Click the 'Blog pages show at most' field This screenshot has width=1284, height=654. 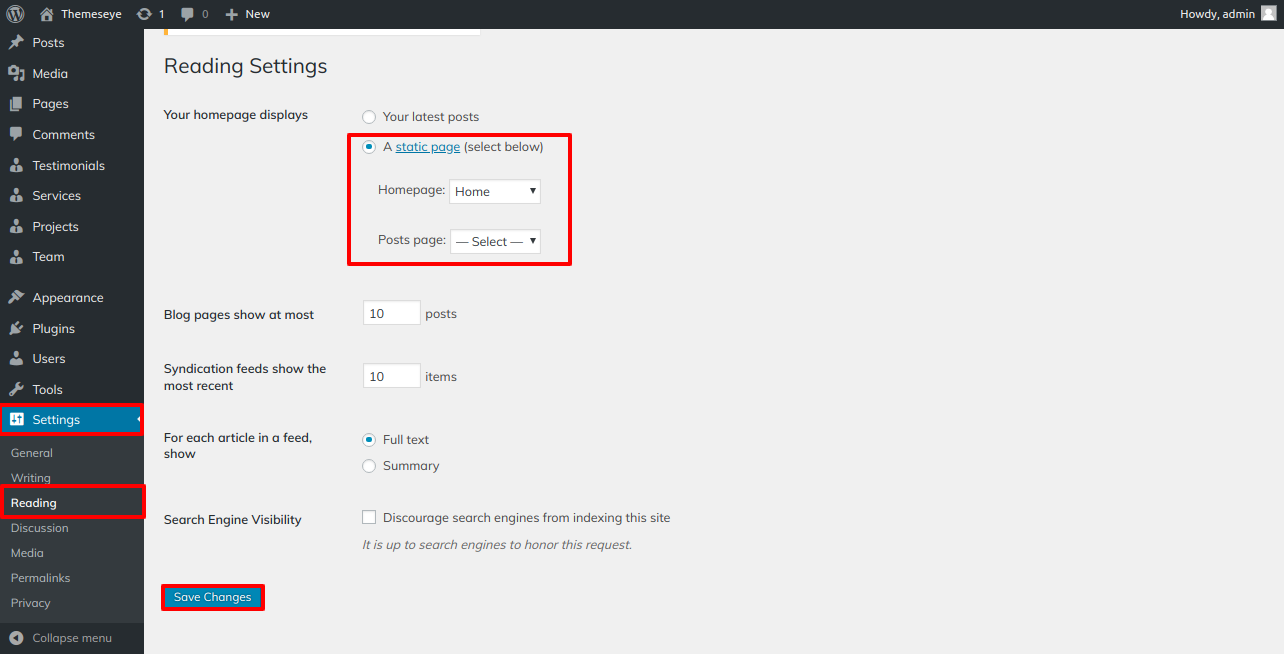click(x=391, y=312)
